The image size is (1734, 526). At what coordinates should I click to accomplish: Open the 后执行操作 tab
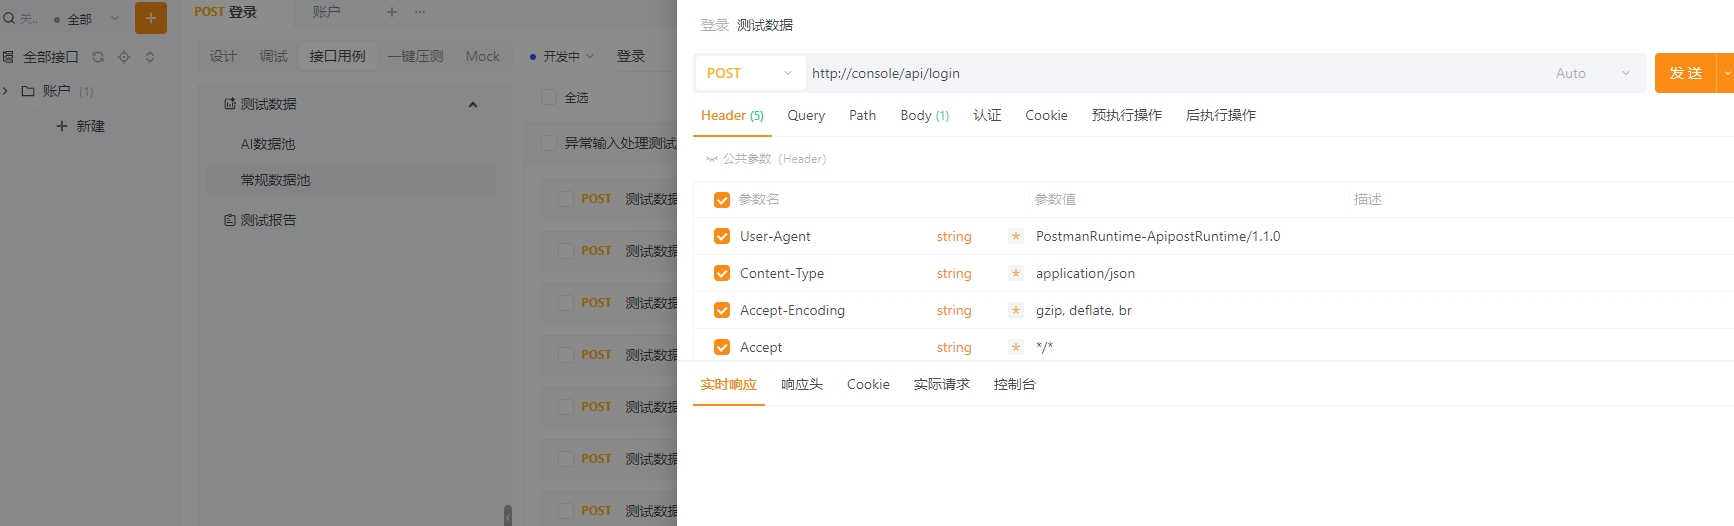[1221, 115]
